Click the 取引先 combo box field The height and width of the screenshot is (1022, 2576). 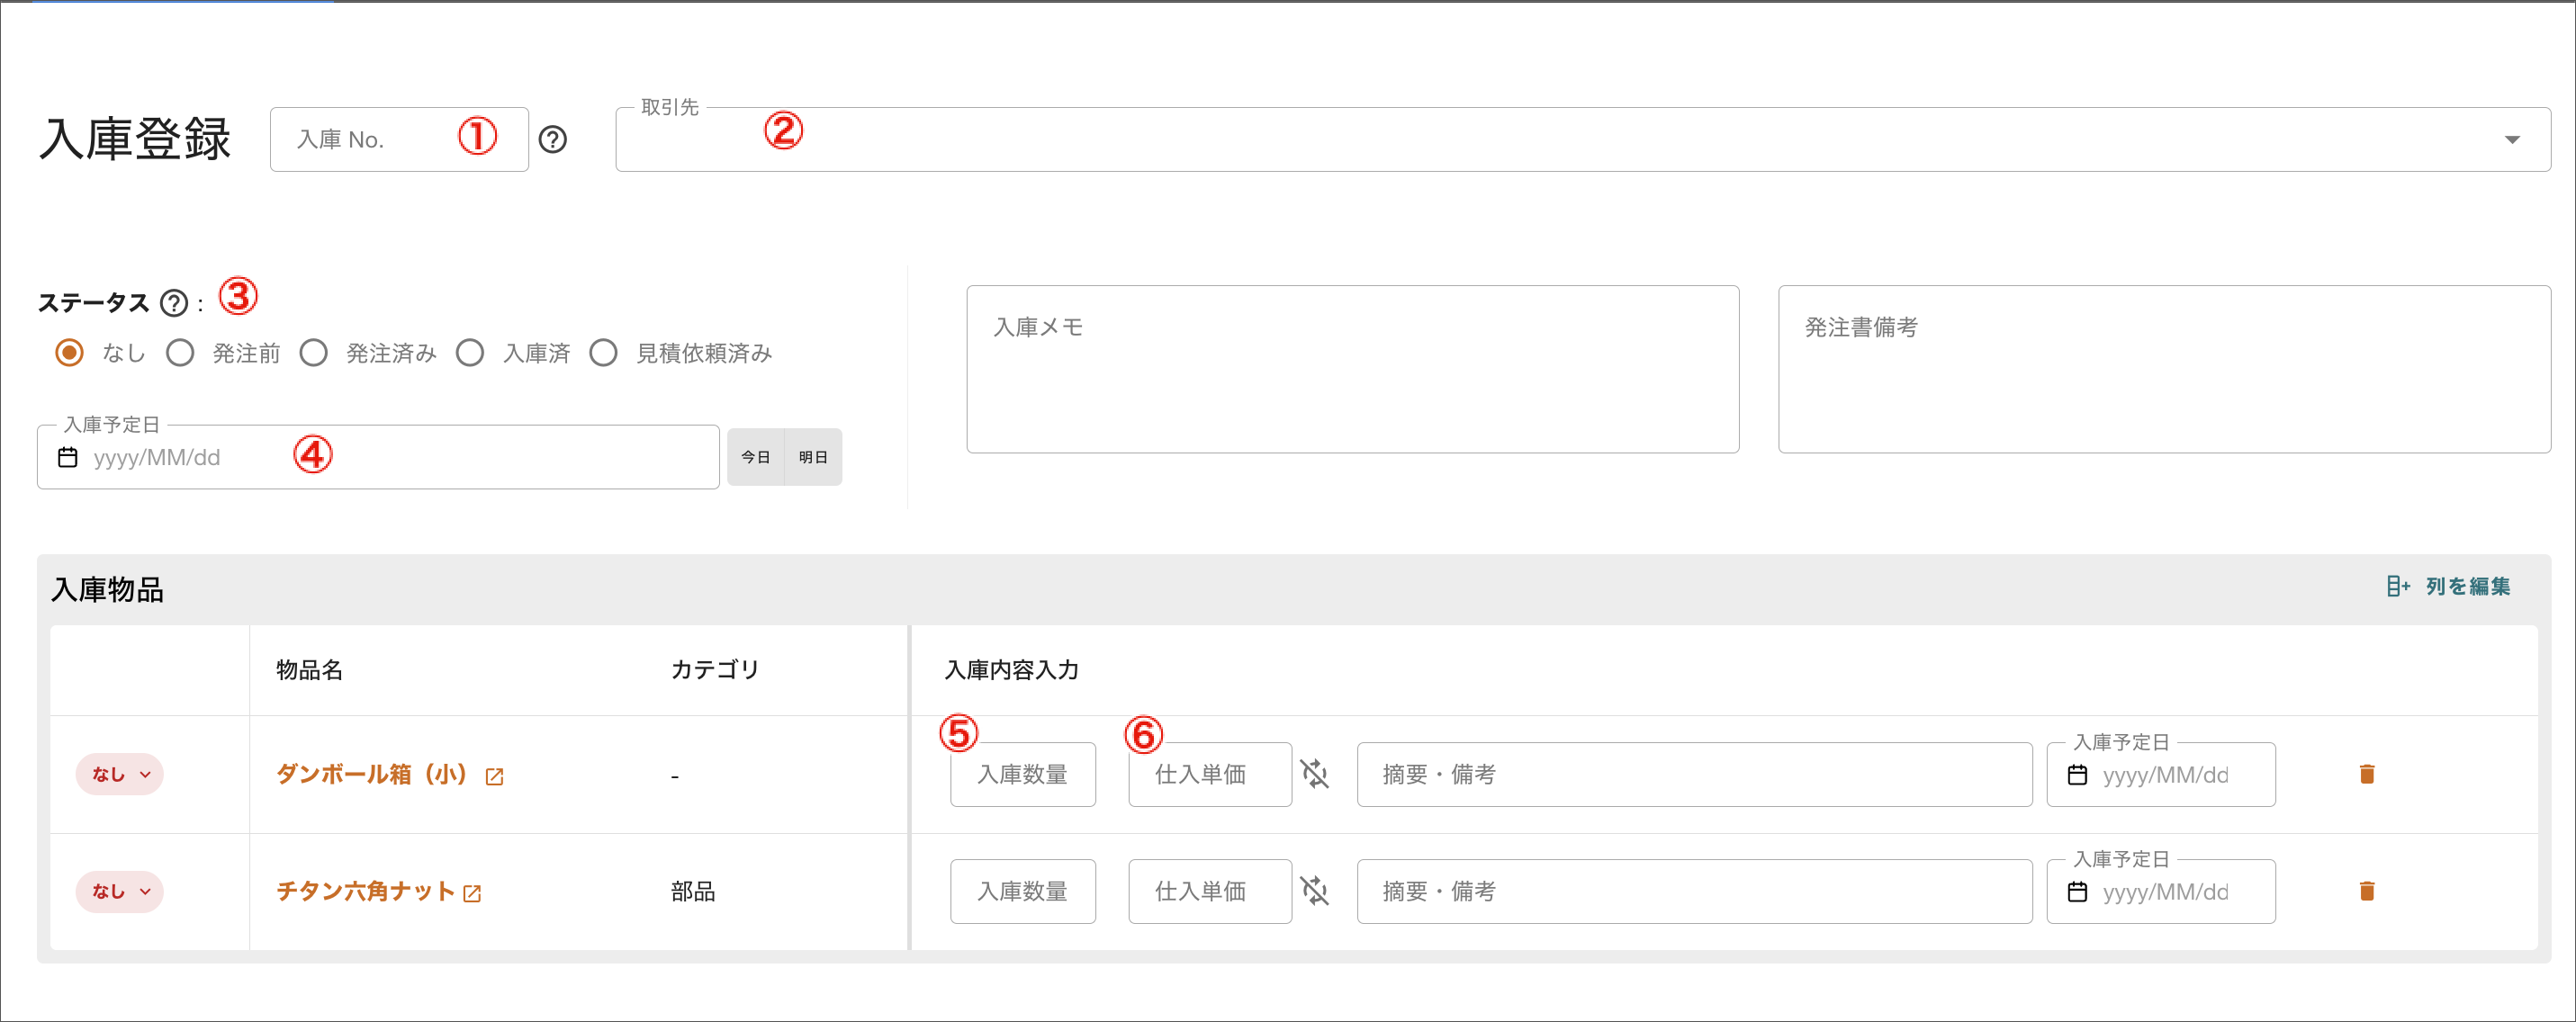click(x=1583, y=139)
